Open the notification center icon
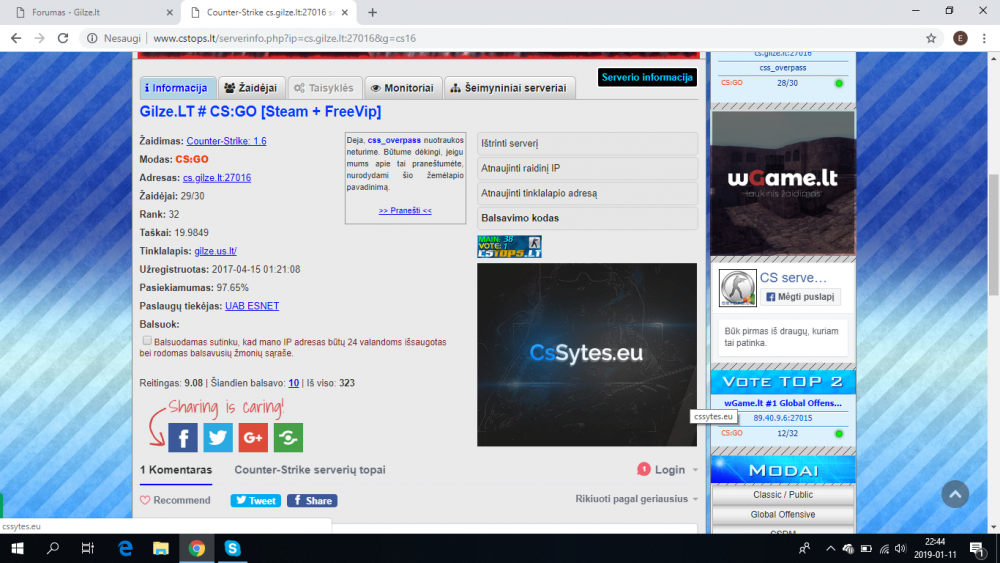Image resolution: width=1000 pixels, height=563 pixels. (976, 548)
